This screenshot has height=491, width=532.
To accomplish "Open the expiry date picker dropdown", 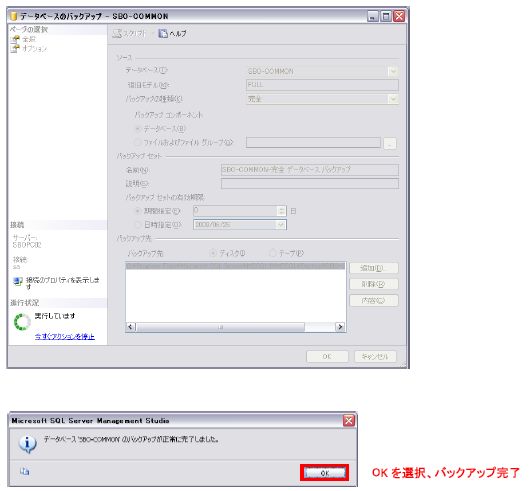I will (281, 225).
